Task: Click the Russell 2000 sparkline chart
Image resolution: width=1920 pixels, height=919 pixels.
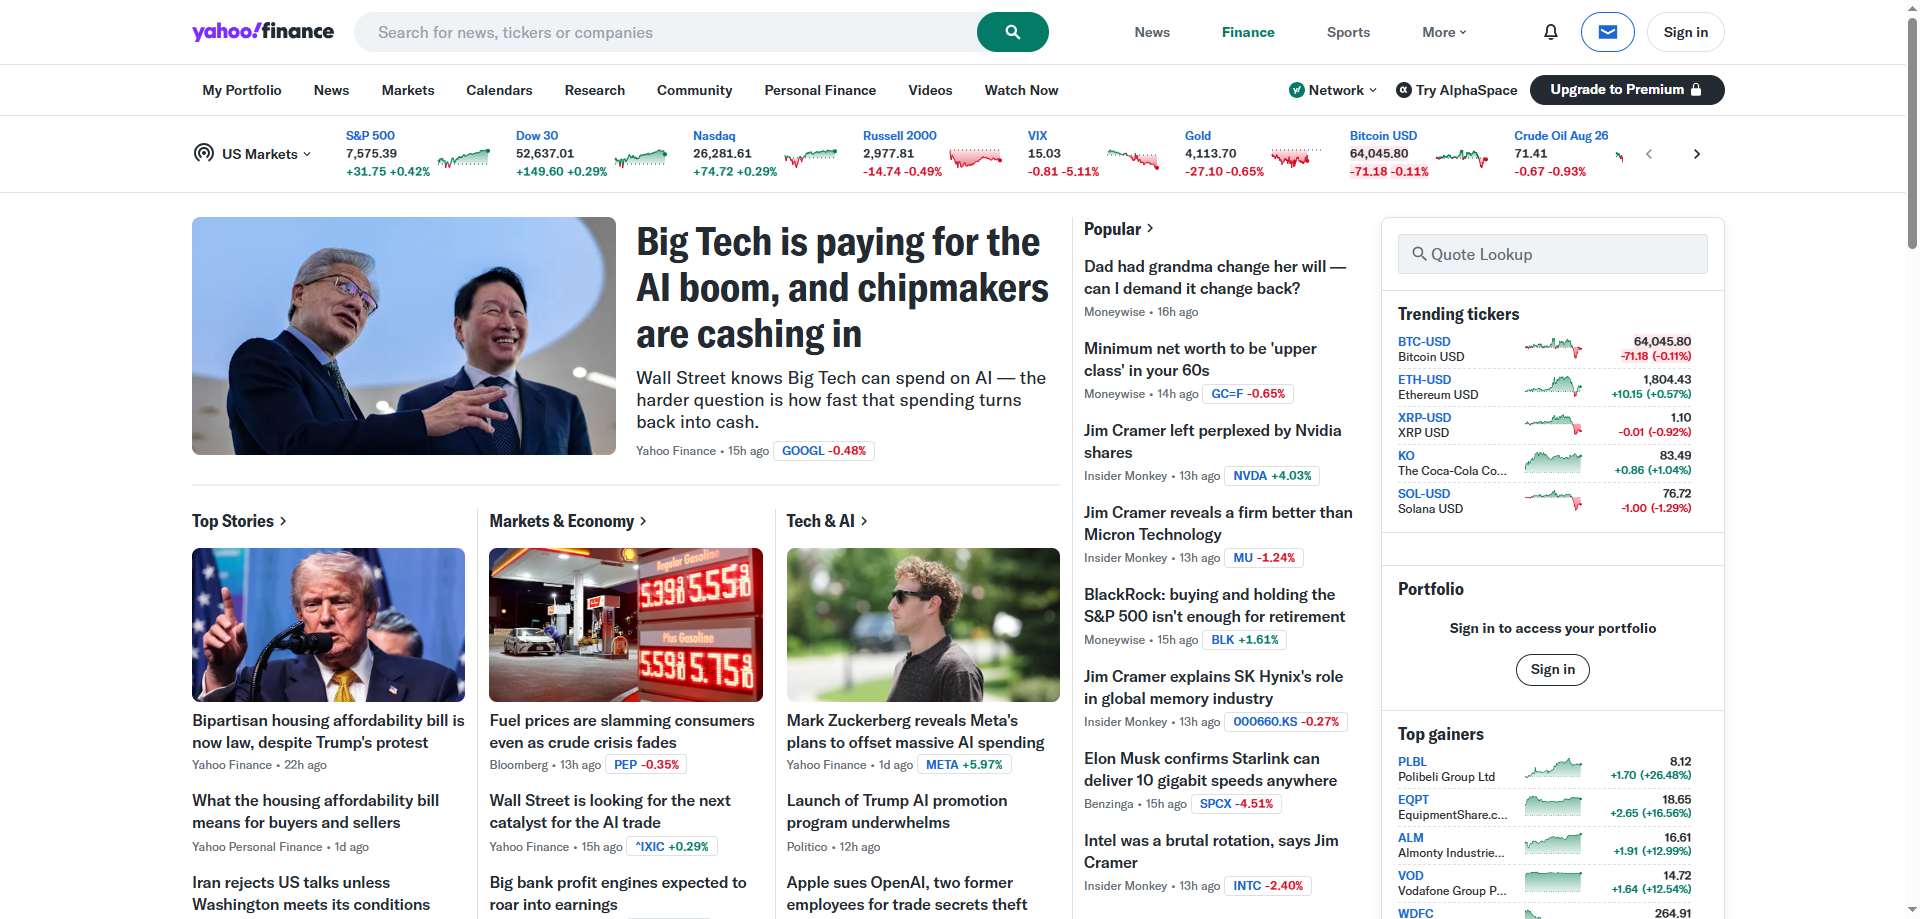Action: (976, 157)
